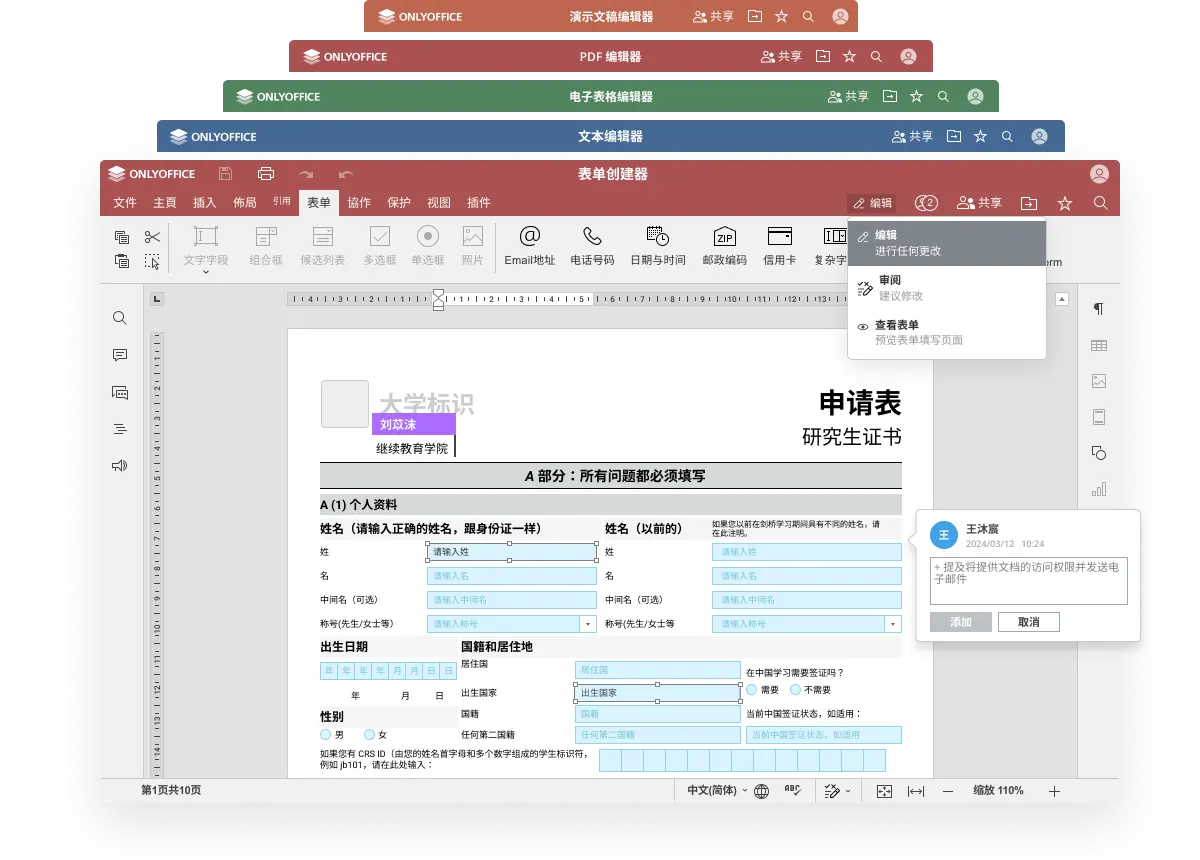Select the 男 gender radio button
Viewport: 1200px width, 860px height.
(326, 733)
